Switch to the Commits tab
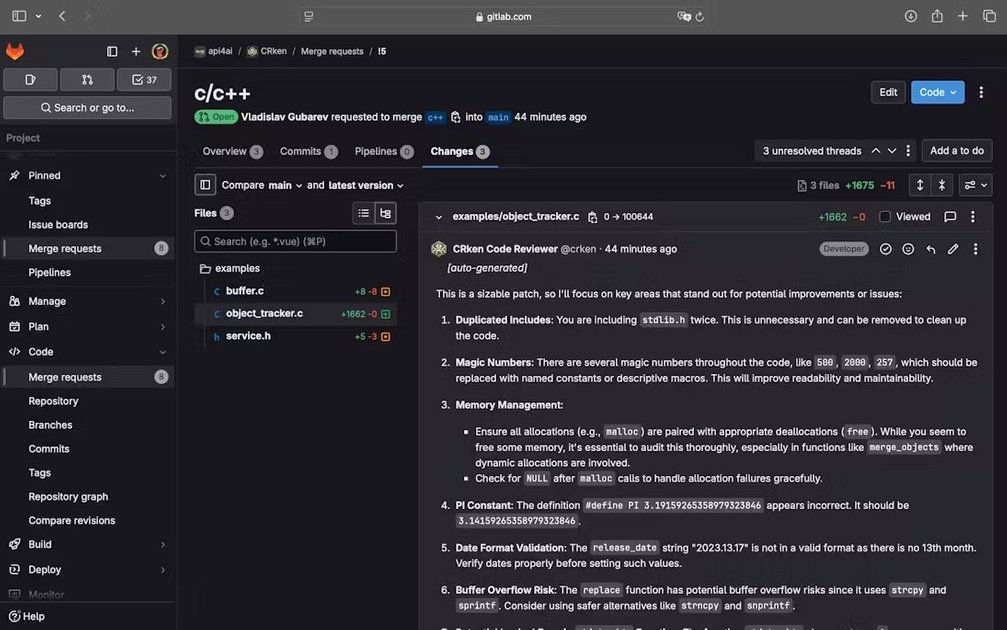Viewport: 1007px width, 630px height. tap(300, 151)
